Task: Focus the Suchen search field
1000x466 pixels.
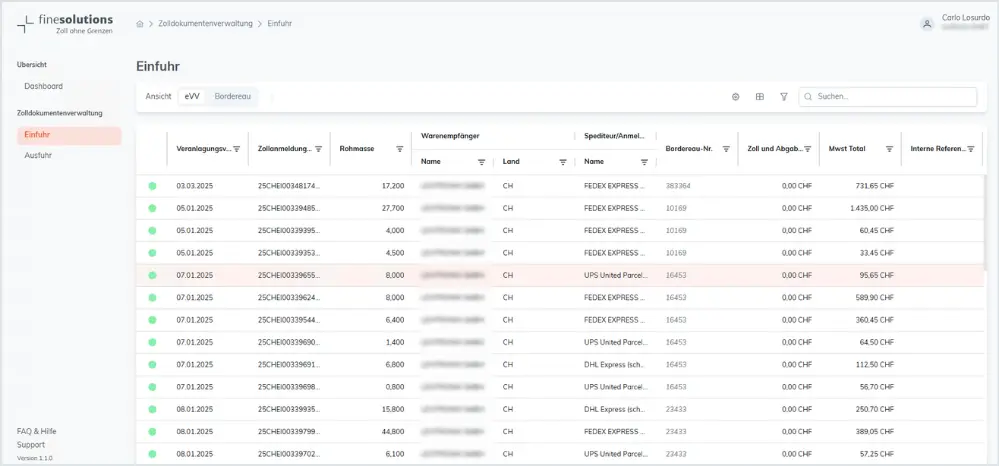Action: coord(888,97)
